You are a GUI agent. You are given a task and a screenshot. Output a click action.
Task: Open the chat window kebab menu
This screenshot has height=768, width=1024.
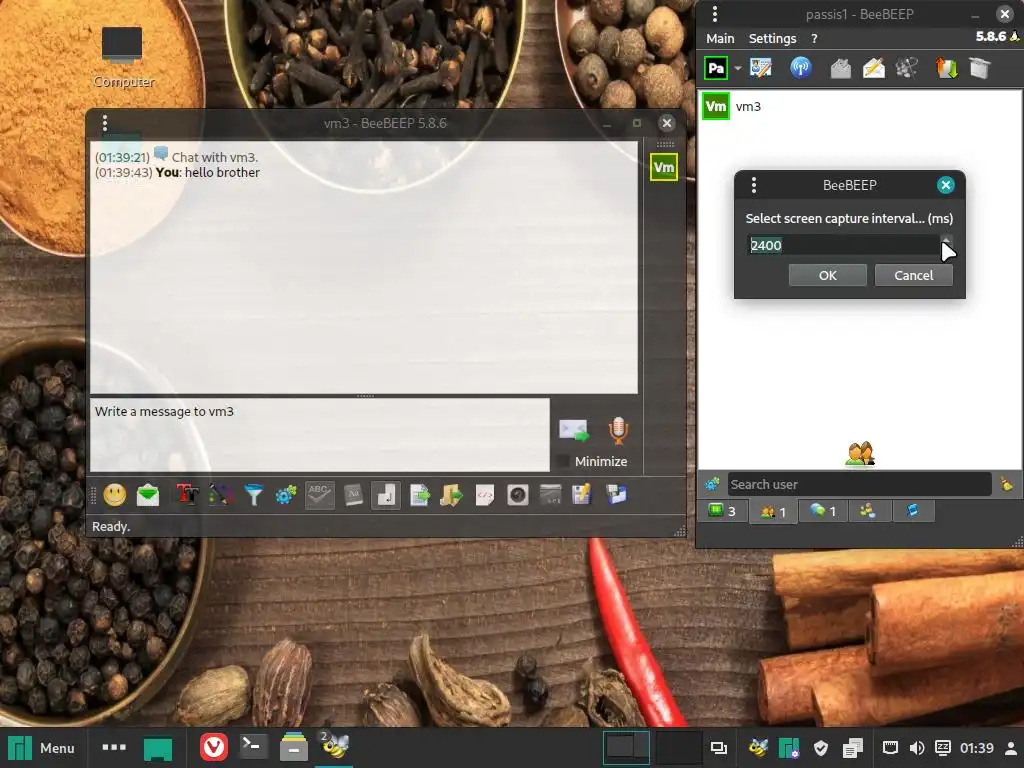[x=104, y=123]
